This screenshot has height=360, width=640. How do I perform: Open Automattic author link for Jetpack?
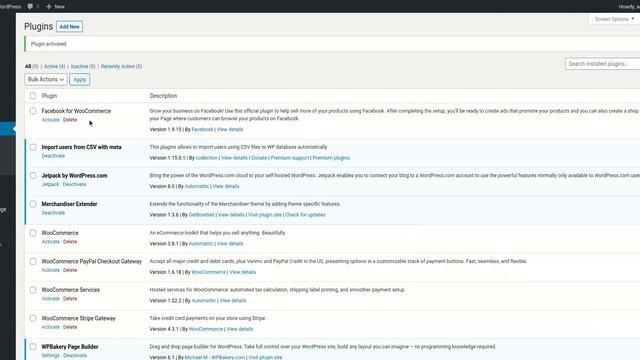[197, 187]
